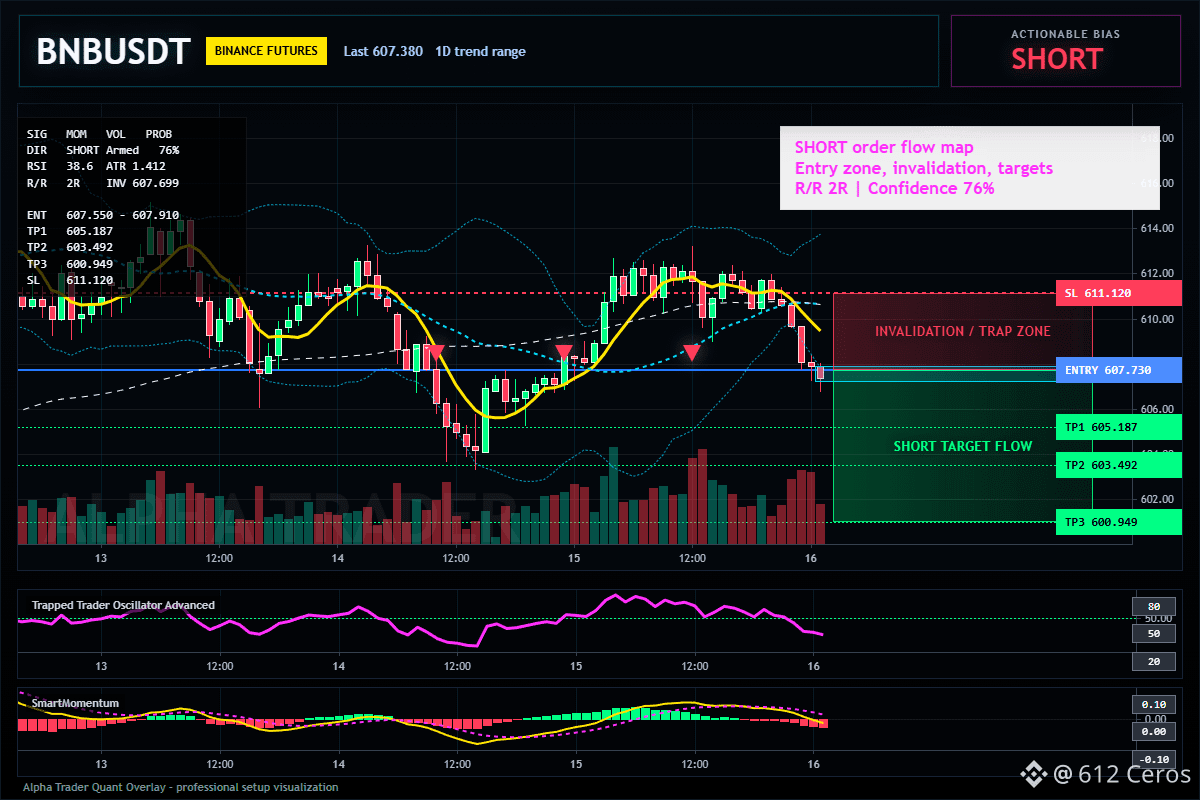Click the SmartMomentum indicator title
The image size is (1200, 800).
point(75,703)
